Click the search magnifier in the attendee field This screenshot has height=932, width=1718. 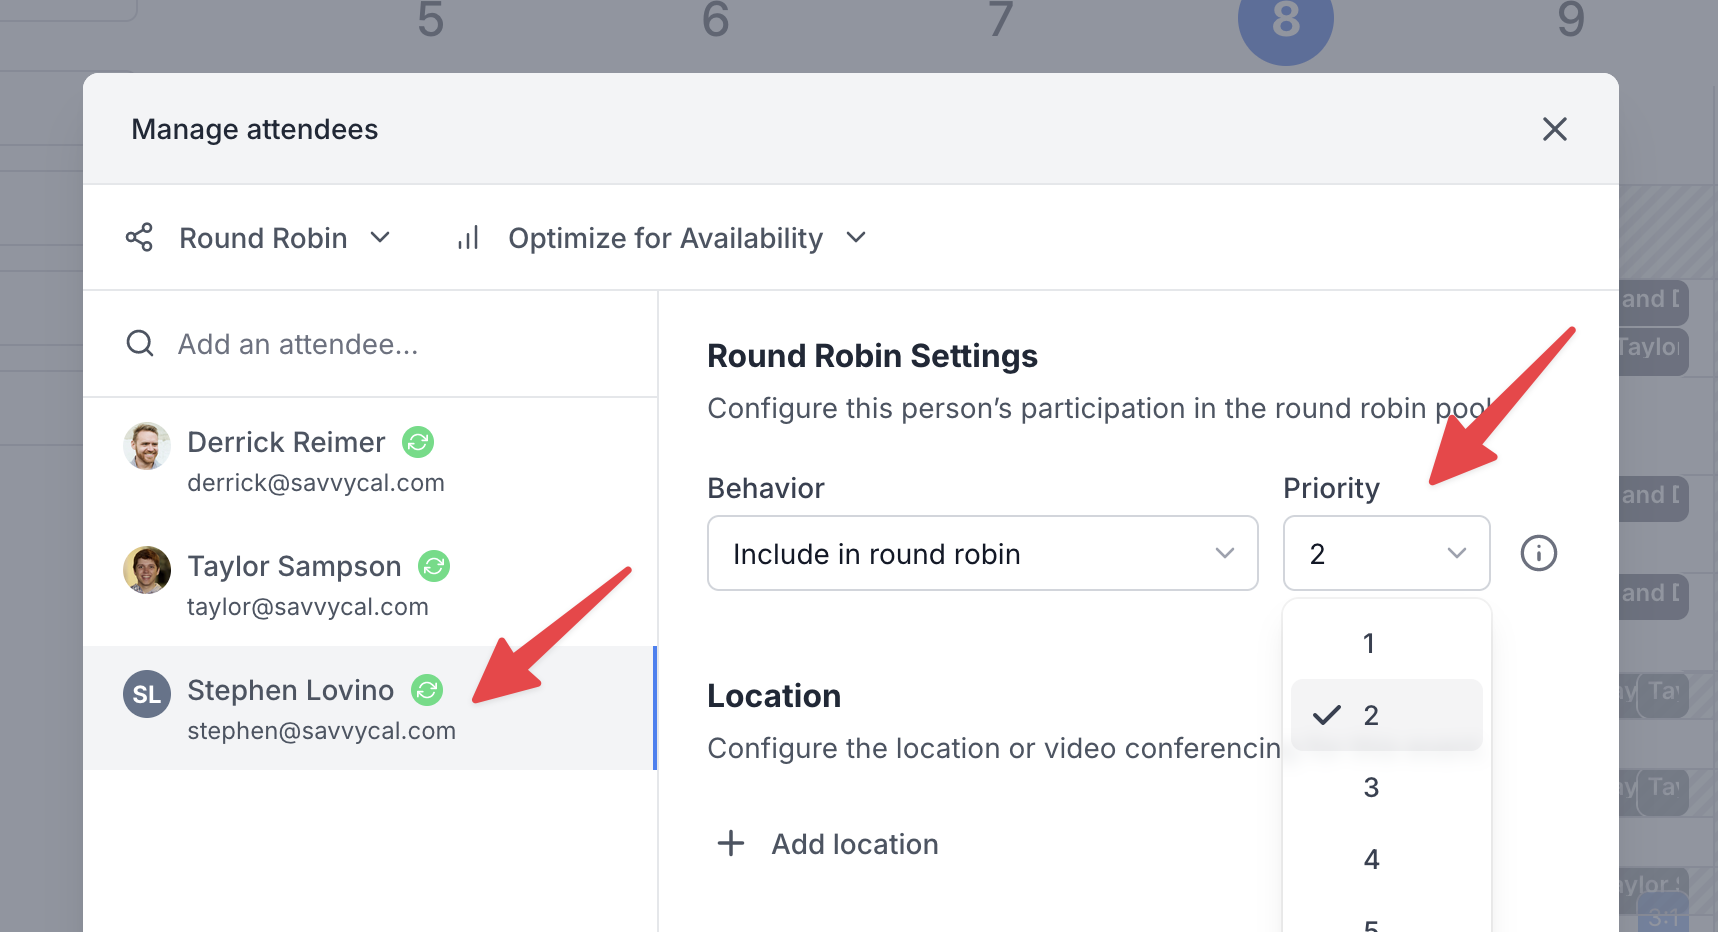[139, 343]
